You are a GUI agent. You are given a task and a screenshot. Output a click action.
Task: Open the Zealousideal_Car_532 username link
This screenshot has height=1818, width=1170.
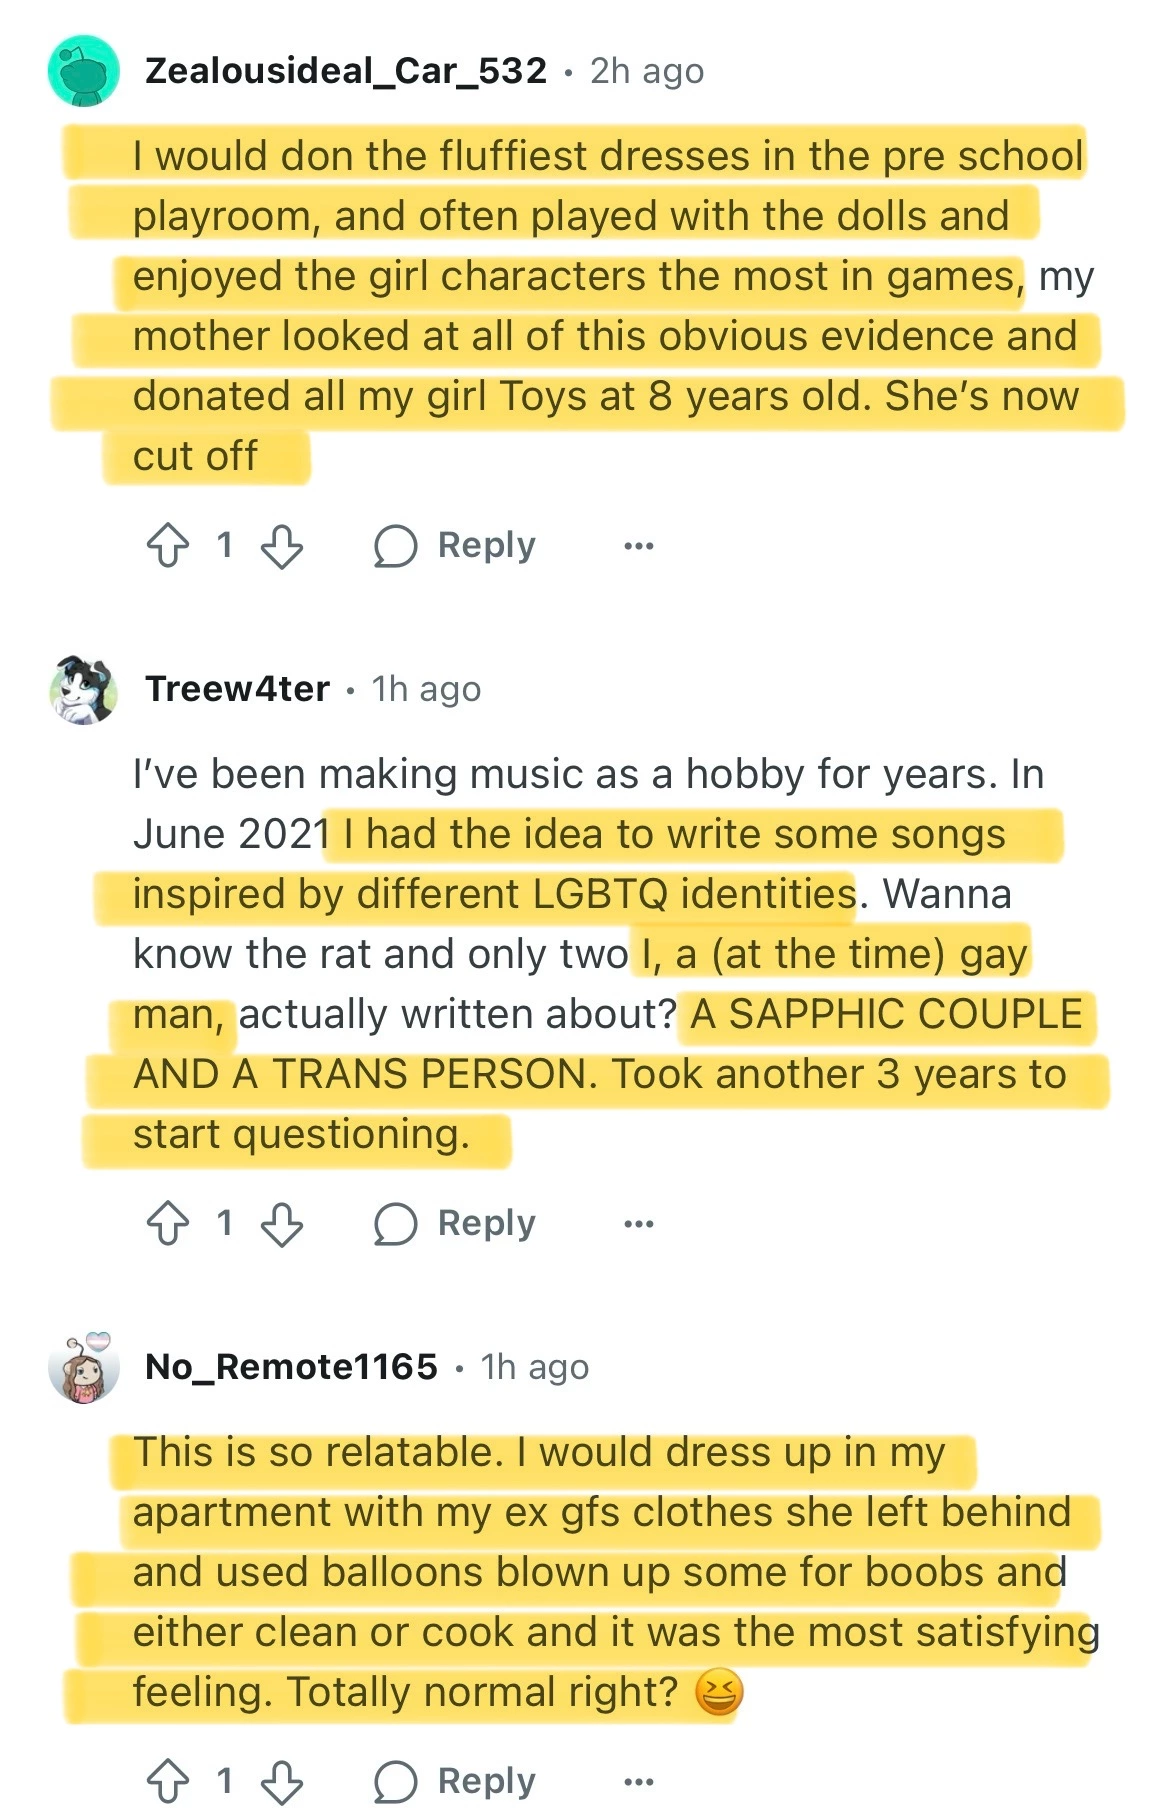pos(346,71)
